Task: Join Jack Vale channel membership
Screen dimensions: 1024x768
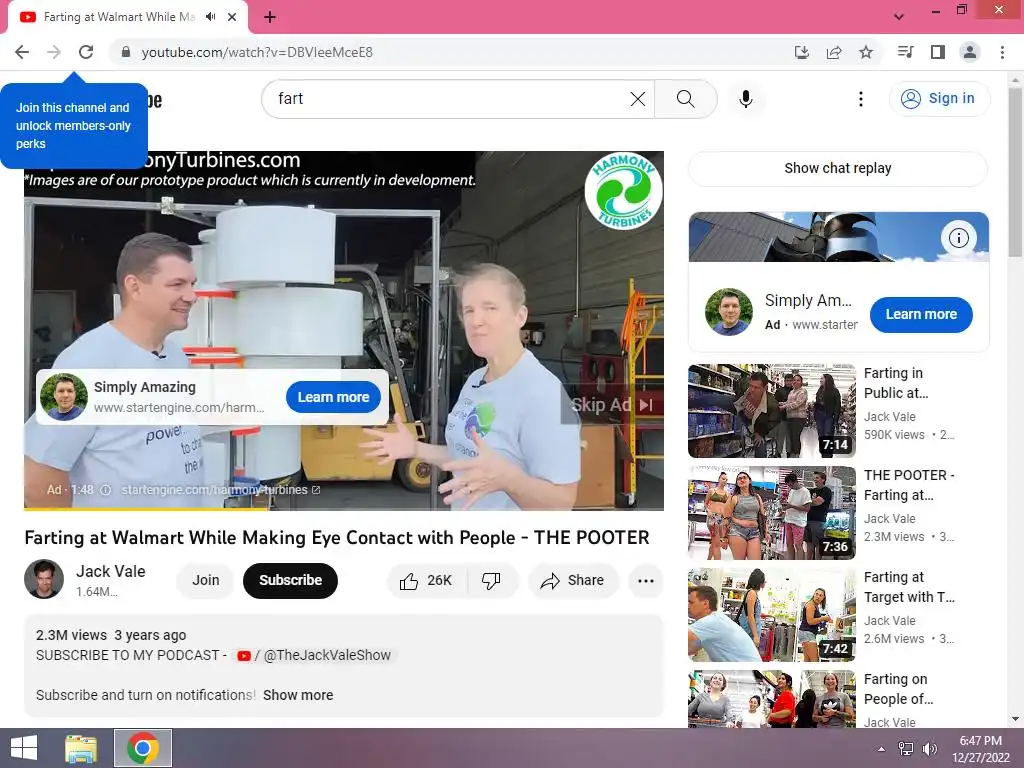Action: pyautogui.click(x=205, y=580)
